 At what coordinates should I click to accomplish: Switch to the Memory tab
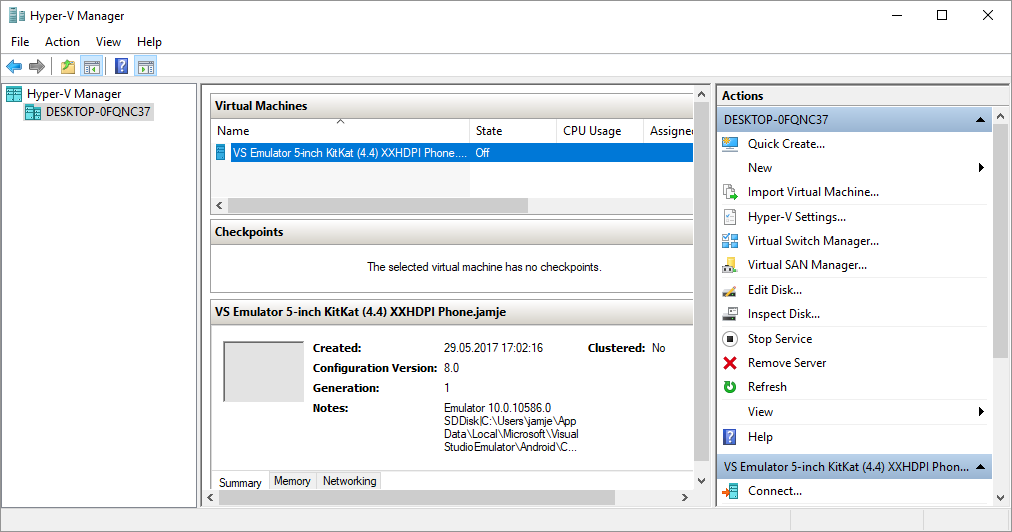292,481
